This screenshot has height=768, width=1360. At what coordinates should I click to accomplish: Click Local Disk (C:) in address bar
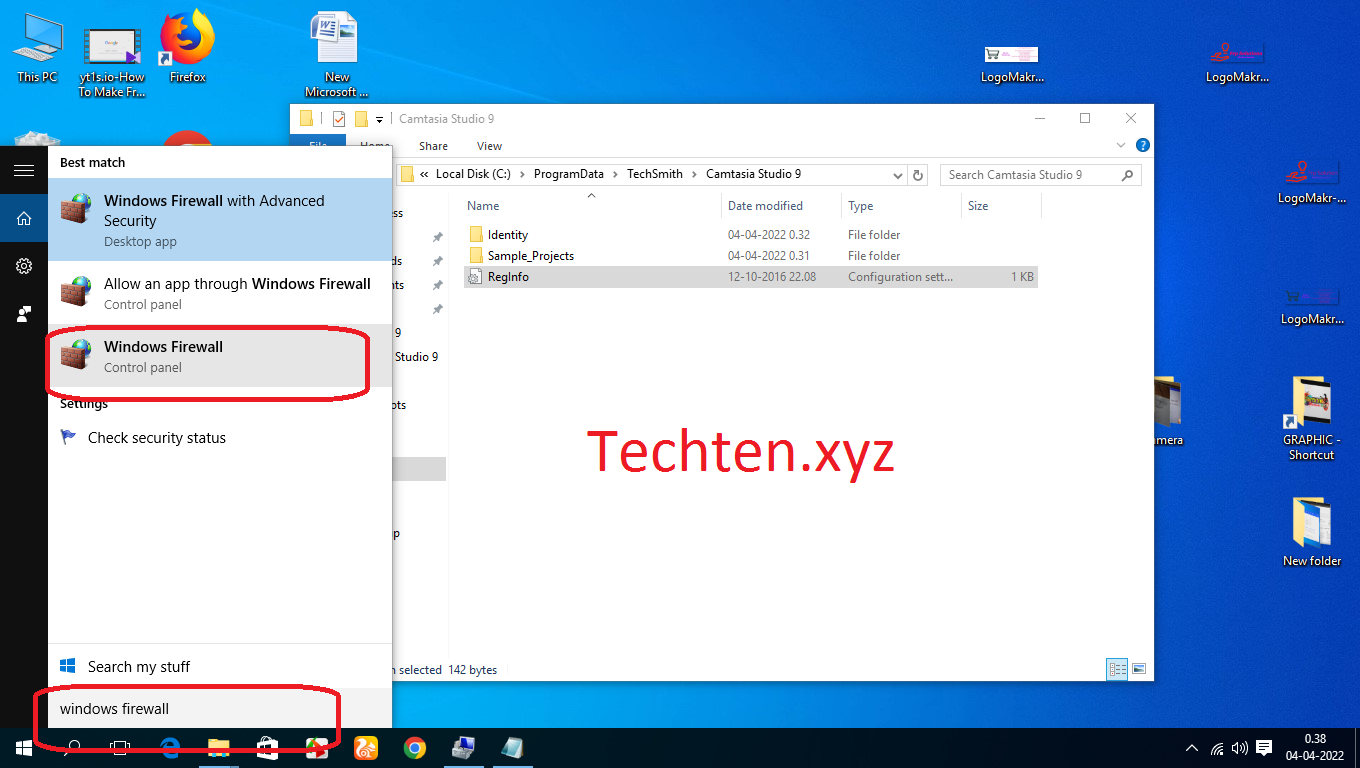tap(472, 174)
